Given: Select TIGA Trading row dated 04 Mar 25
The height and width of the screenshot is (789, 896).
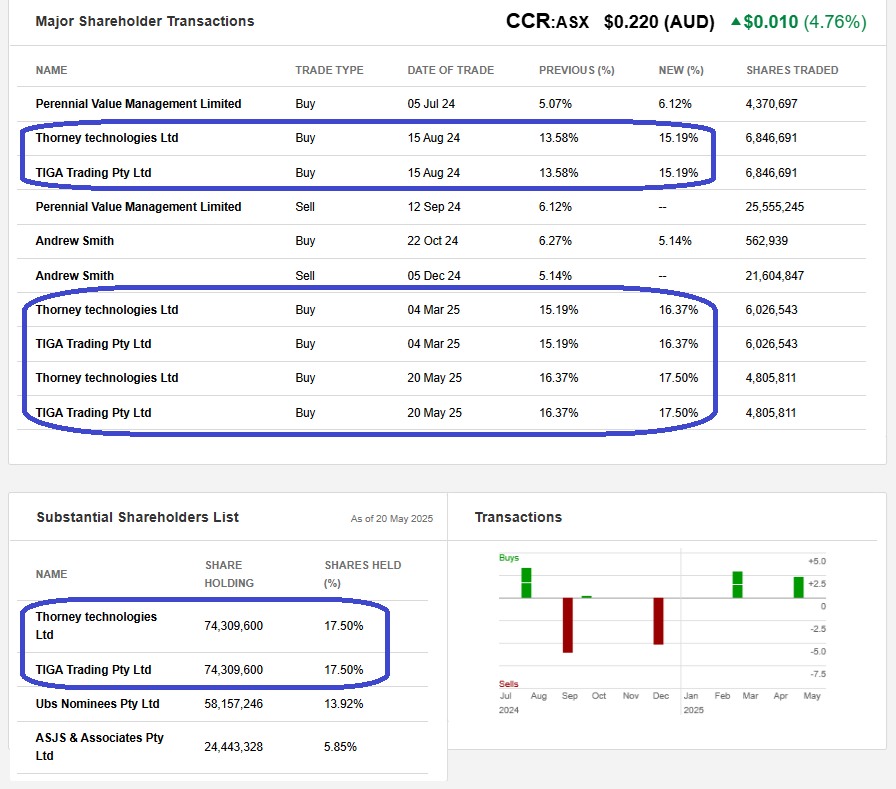Looking at the screenshot, I should [93, 344].
